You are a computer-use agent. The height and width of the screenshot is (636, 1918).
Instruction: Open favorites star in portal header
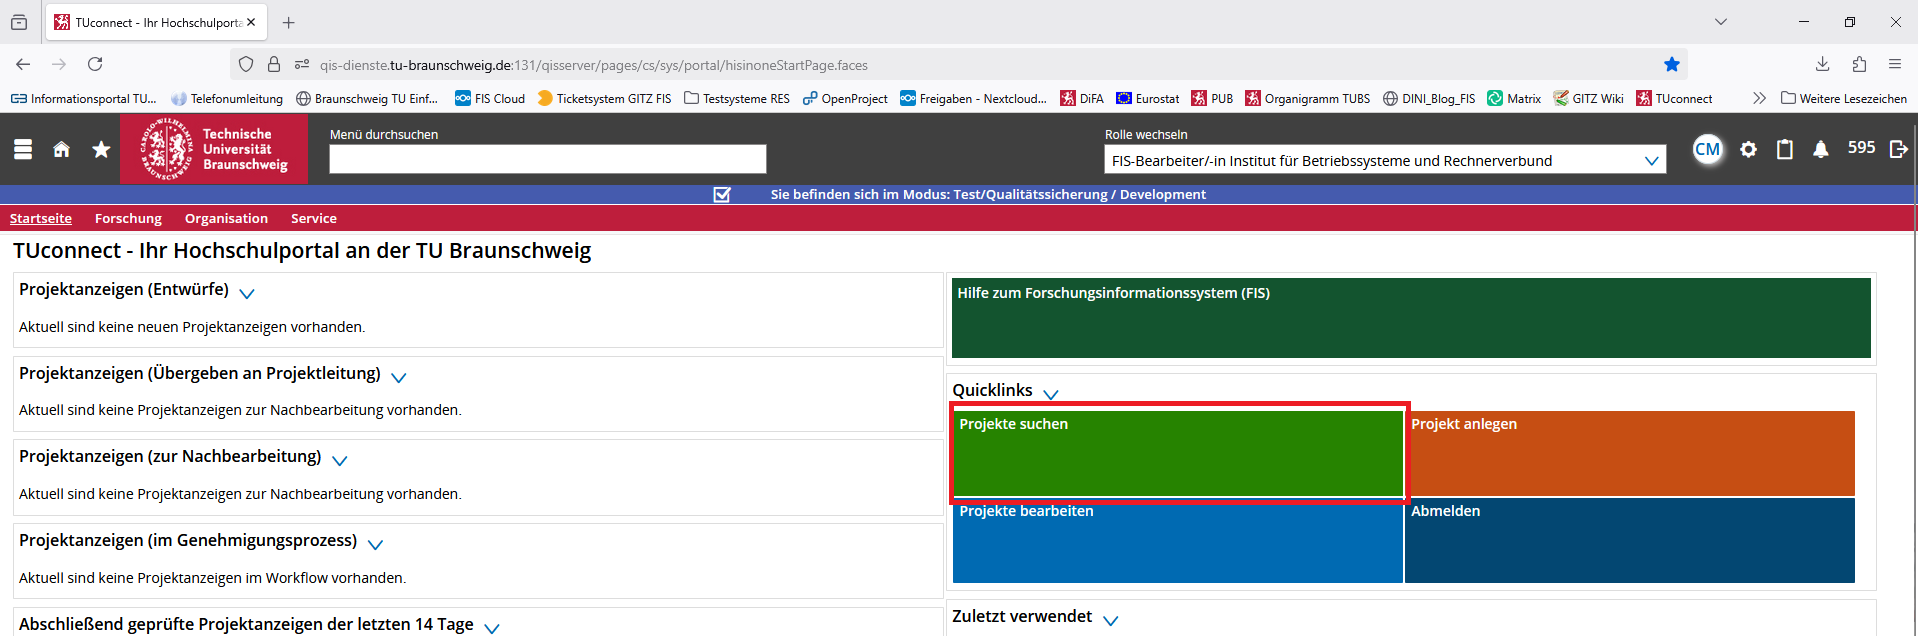tap(101, 149)
